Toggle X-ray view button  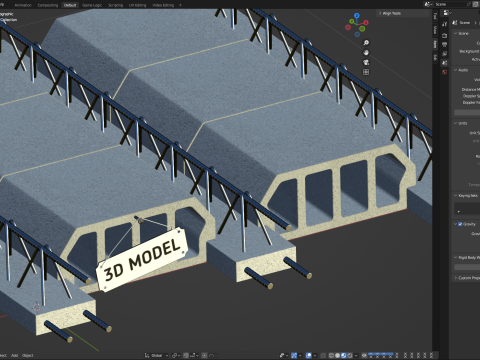click(x=323, y=355)
